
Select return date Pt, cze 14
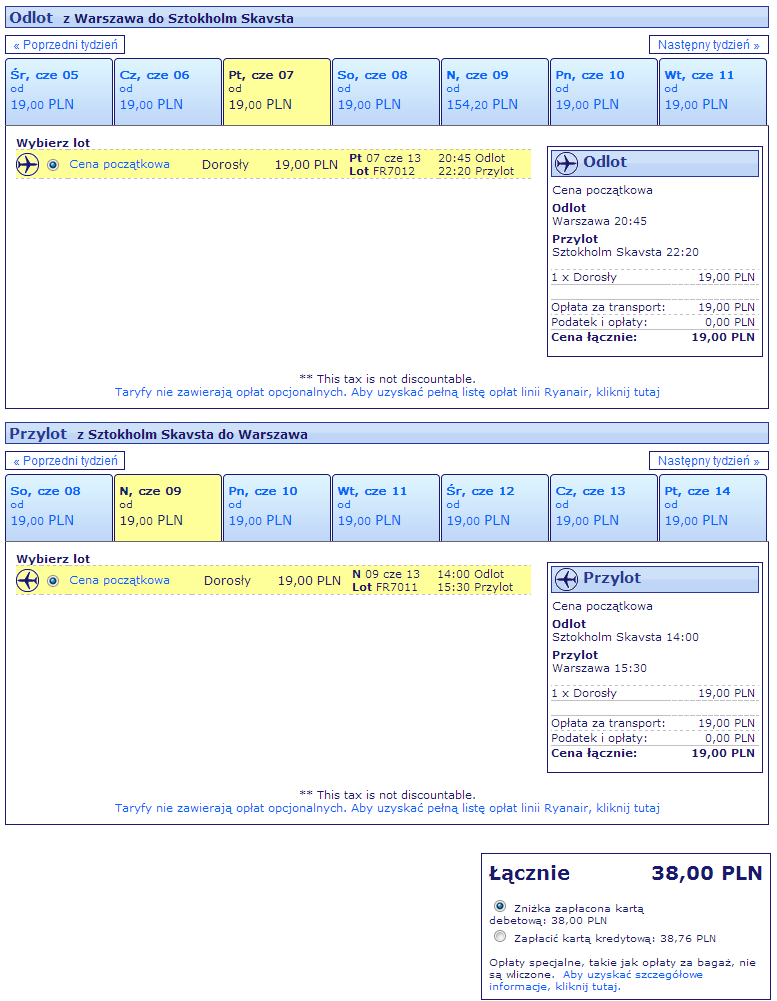click(x=713, y=508)
